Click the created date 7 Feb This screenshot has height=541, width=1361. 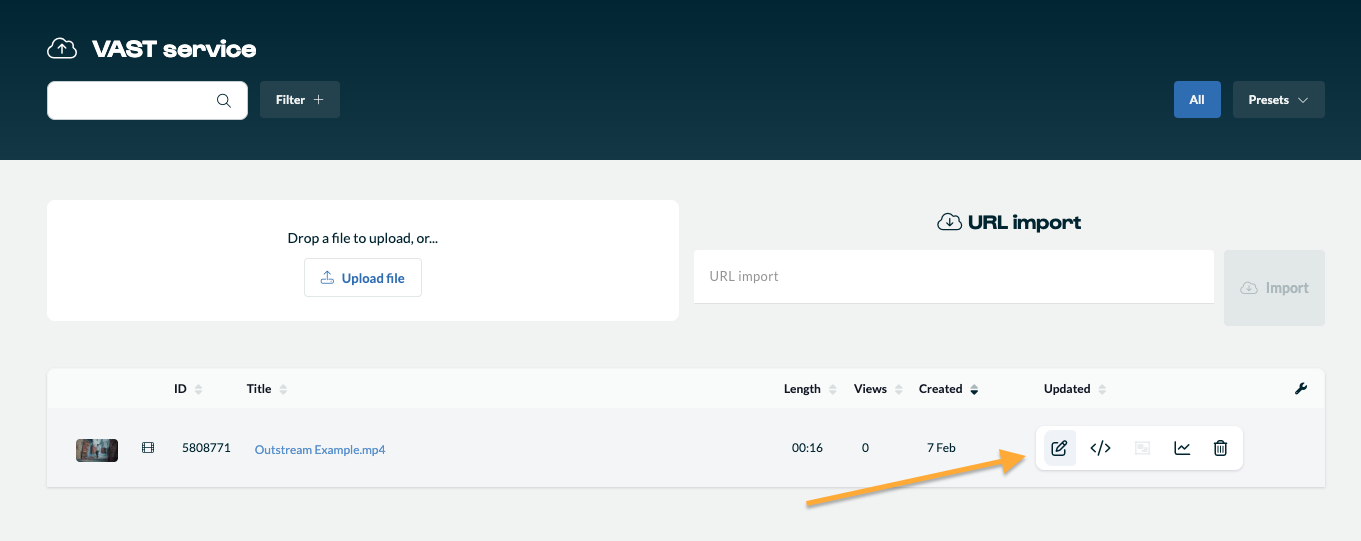941,448
